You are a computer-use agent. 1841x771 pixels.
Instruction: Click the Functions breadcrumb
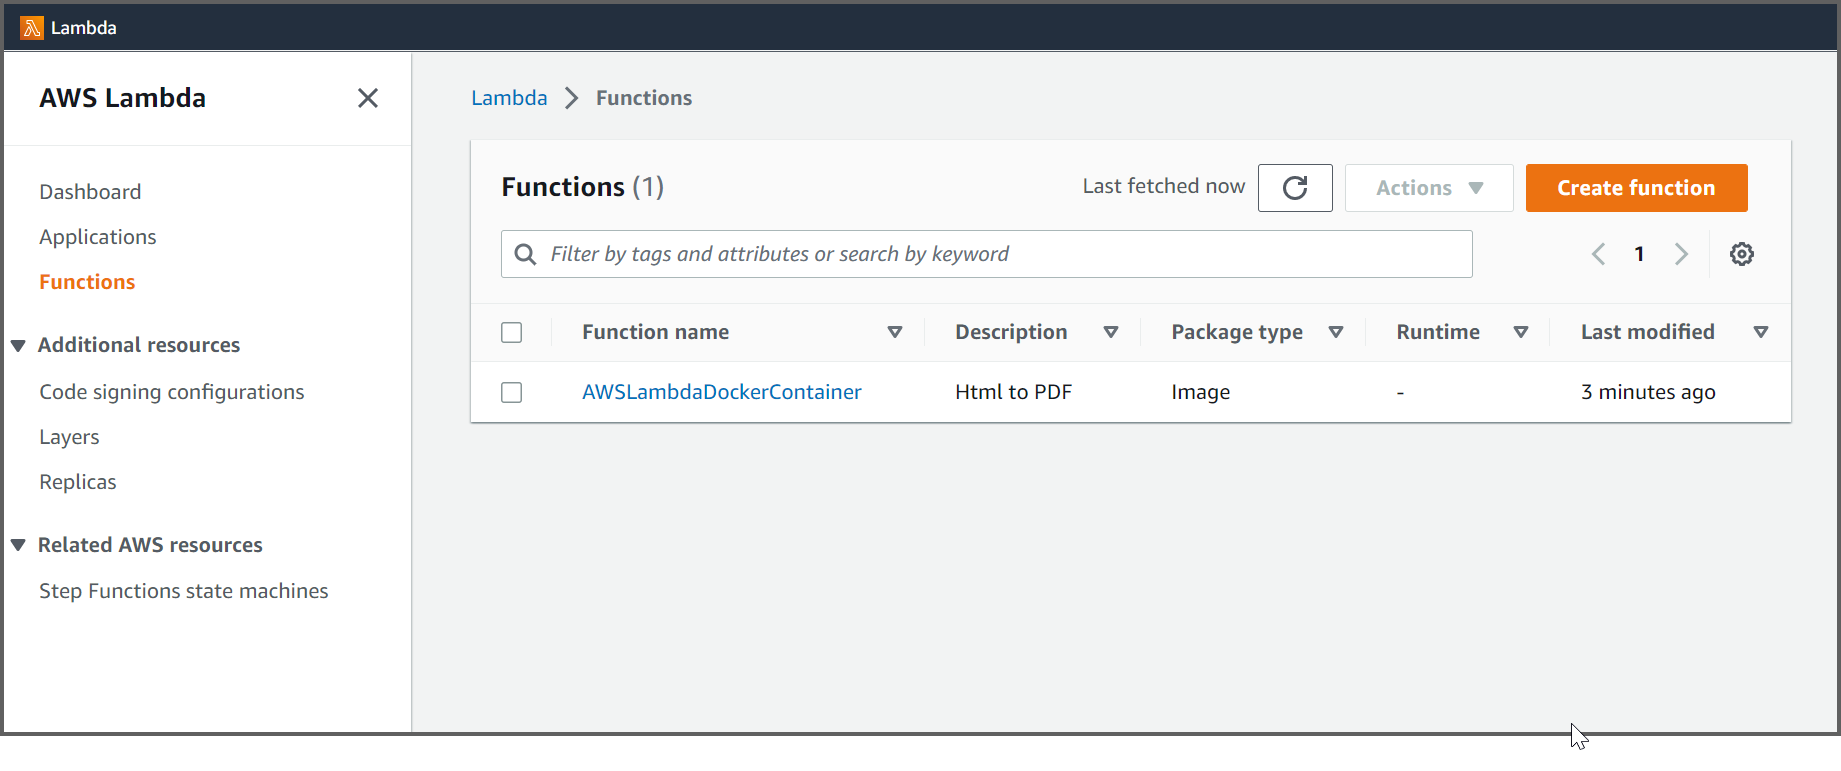(644, 98)
